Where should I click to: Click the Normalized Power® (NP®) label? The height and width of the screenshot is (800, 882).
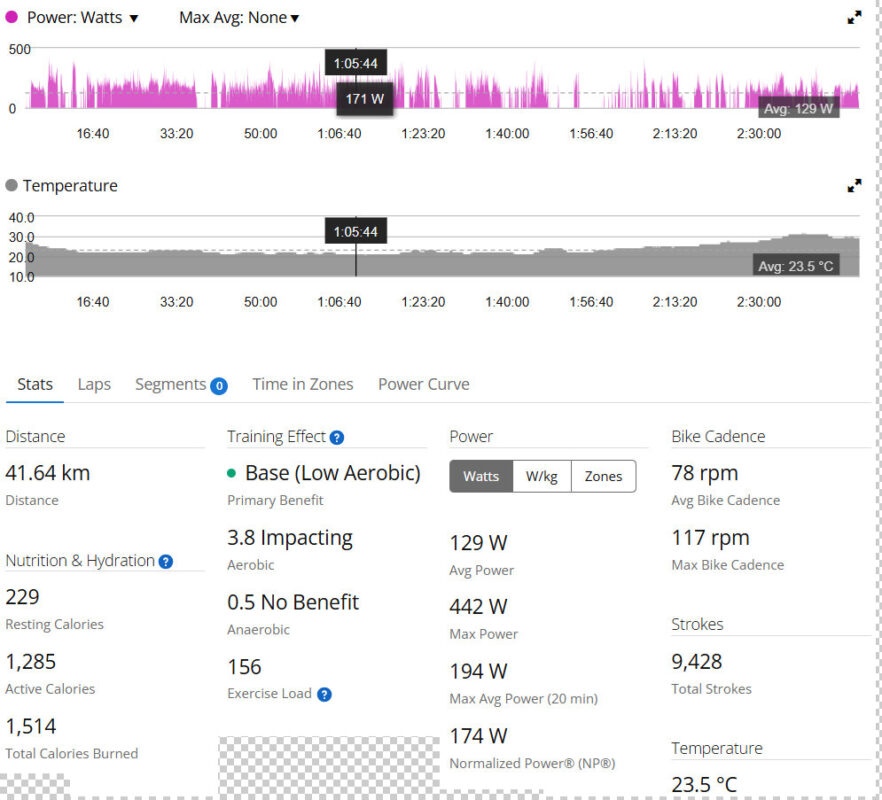click(532, 763)
